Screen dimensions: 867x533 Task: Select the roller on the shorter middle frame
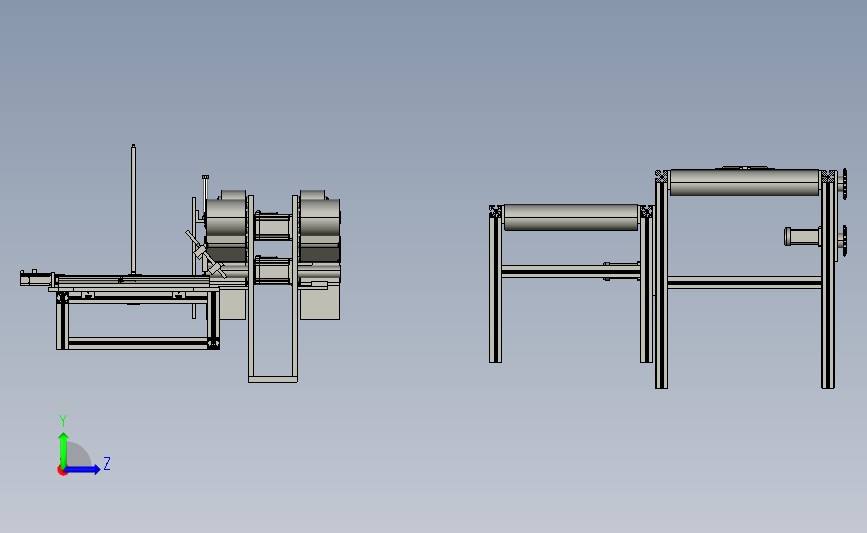571,217
